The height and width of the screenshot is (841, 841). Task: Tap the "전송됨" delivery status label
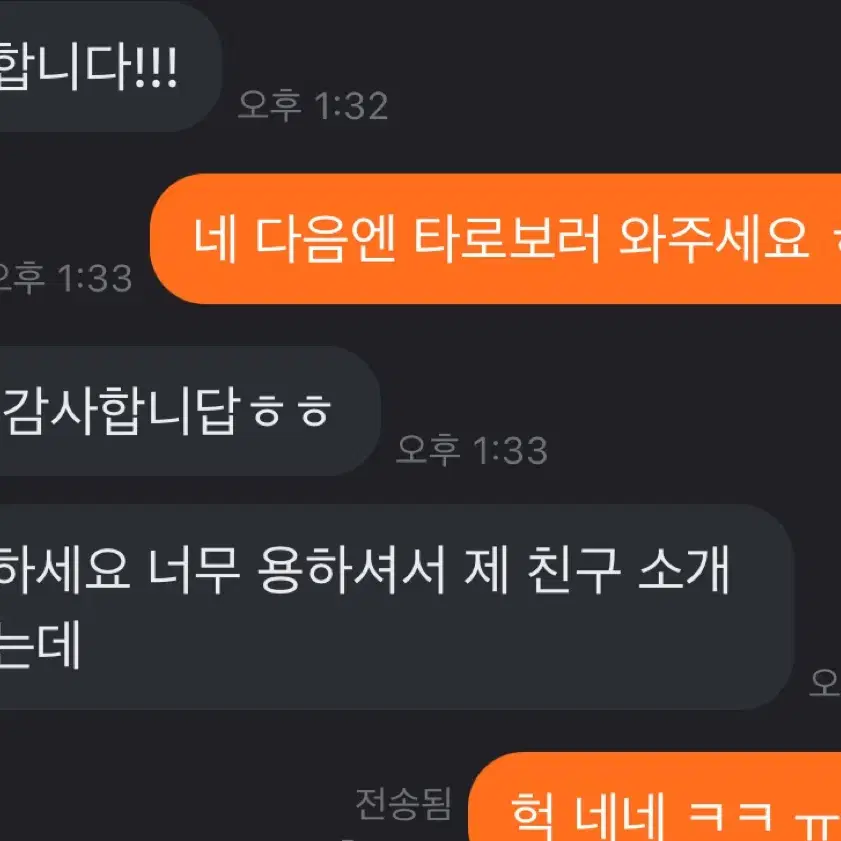point(403,803)
